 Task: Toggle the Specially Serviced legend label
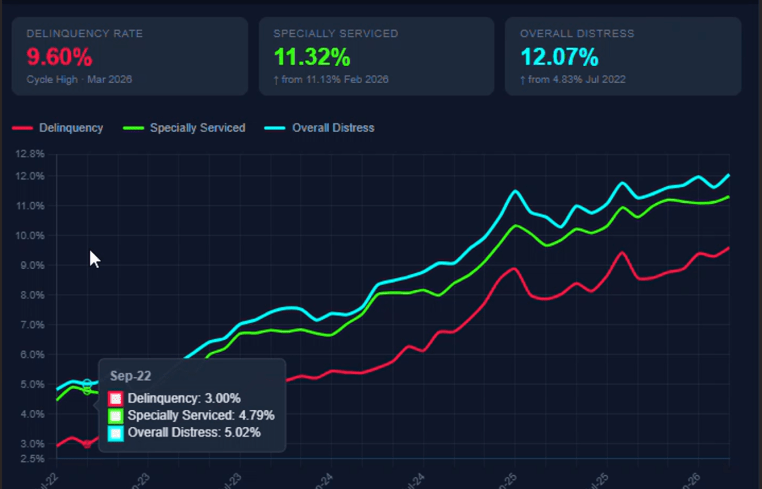click(x=197, y=128)
